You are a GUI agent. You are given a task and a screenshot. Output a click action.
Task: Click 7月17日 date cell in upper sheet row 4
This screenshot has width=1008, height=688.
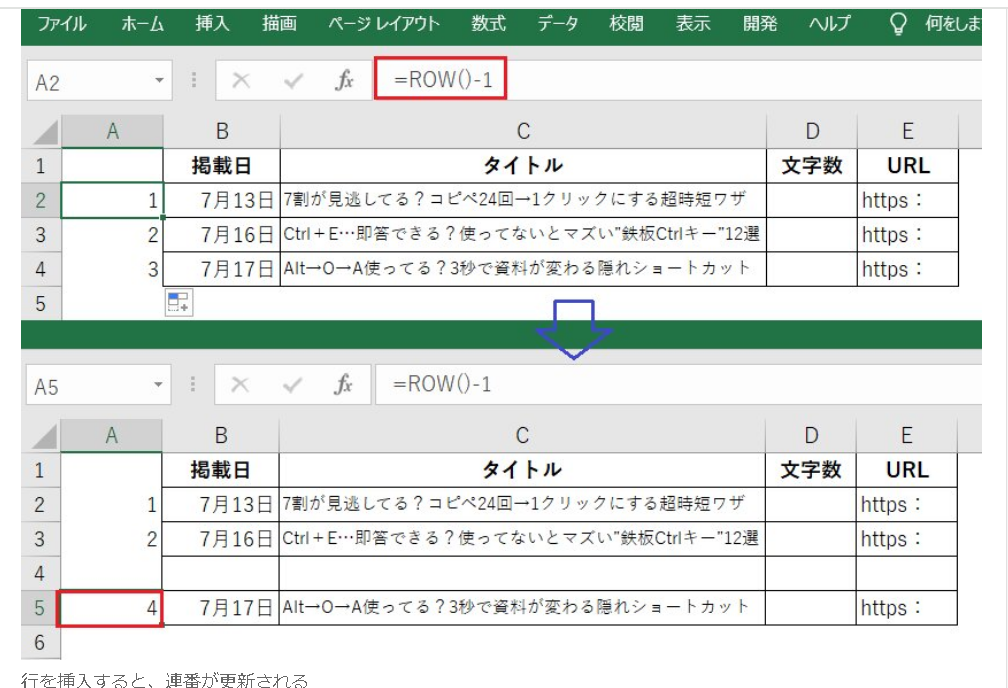[222, 269]
